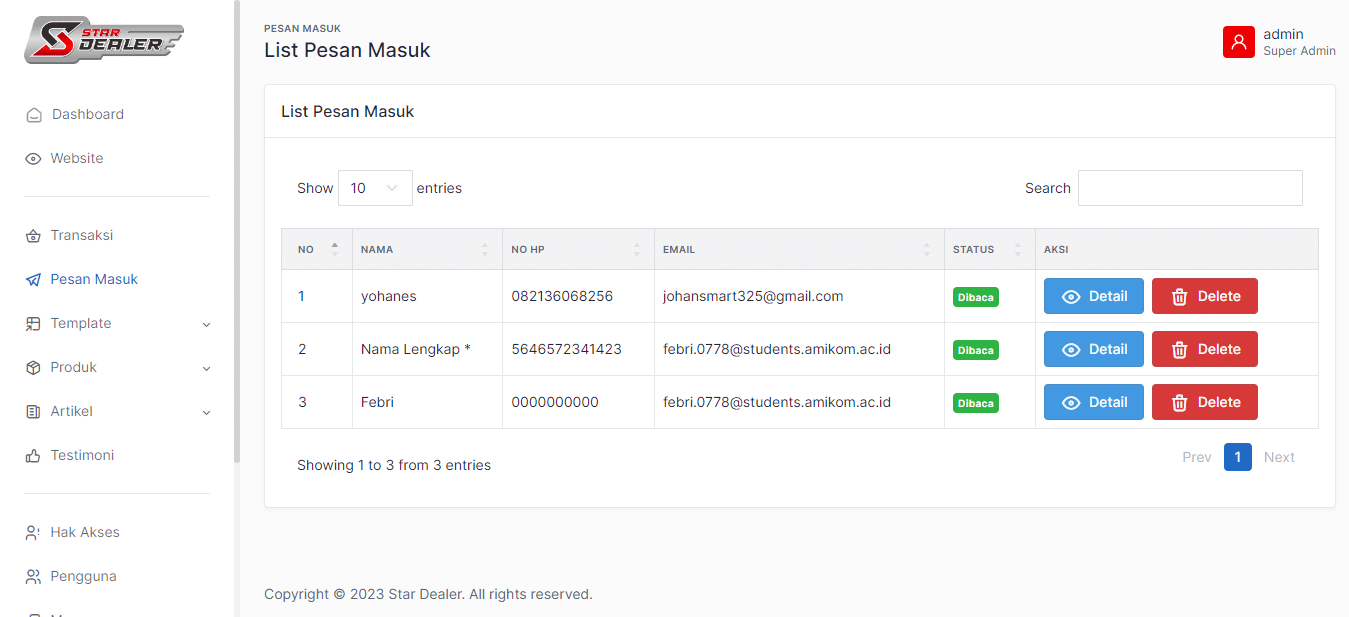Click the Hak Akses user icon
The image size is (1349, 617).
(33, 533)
